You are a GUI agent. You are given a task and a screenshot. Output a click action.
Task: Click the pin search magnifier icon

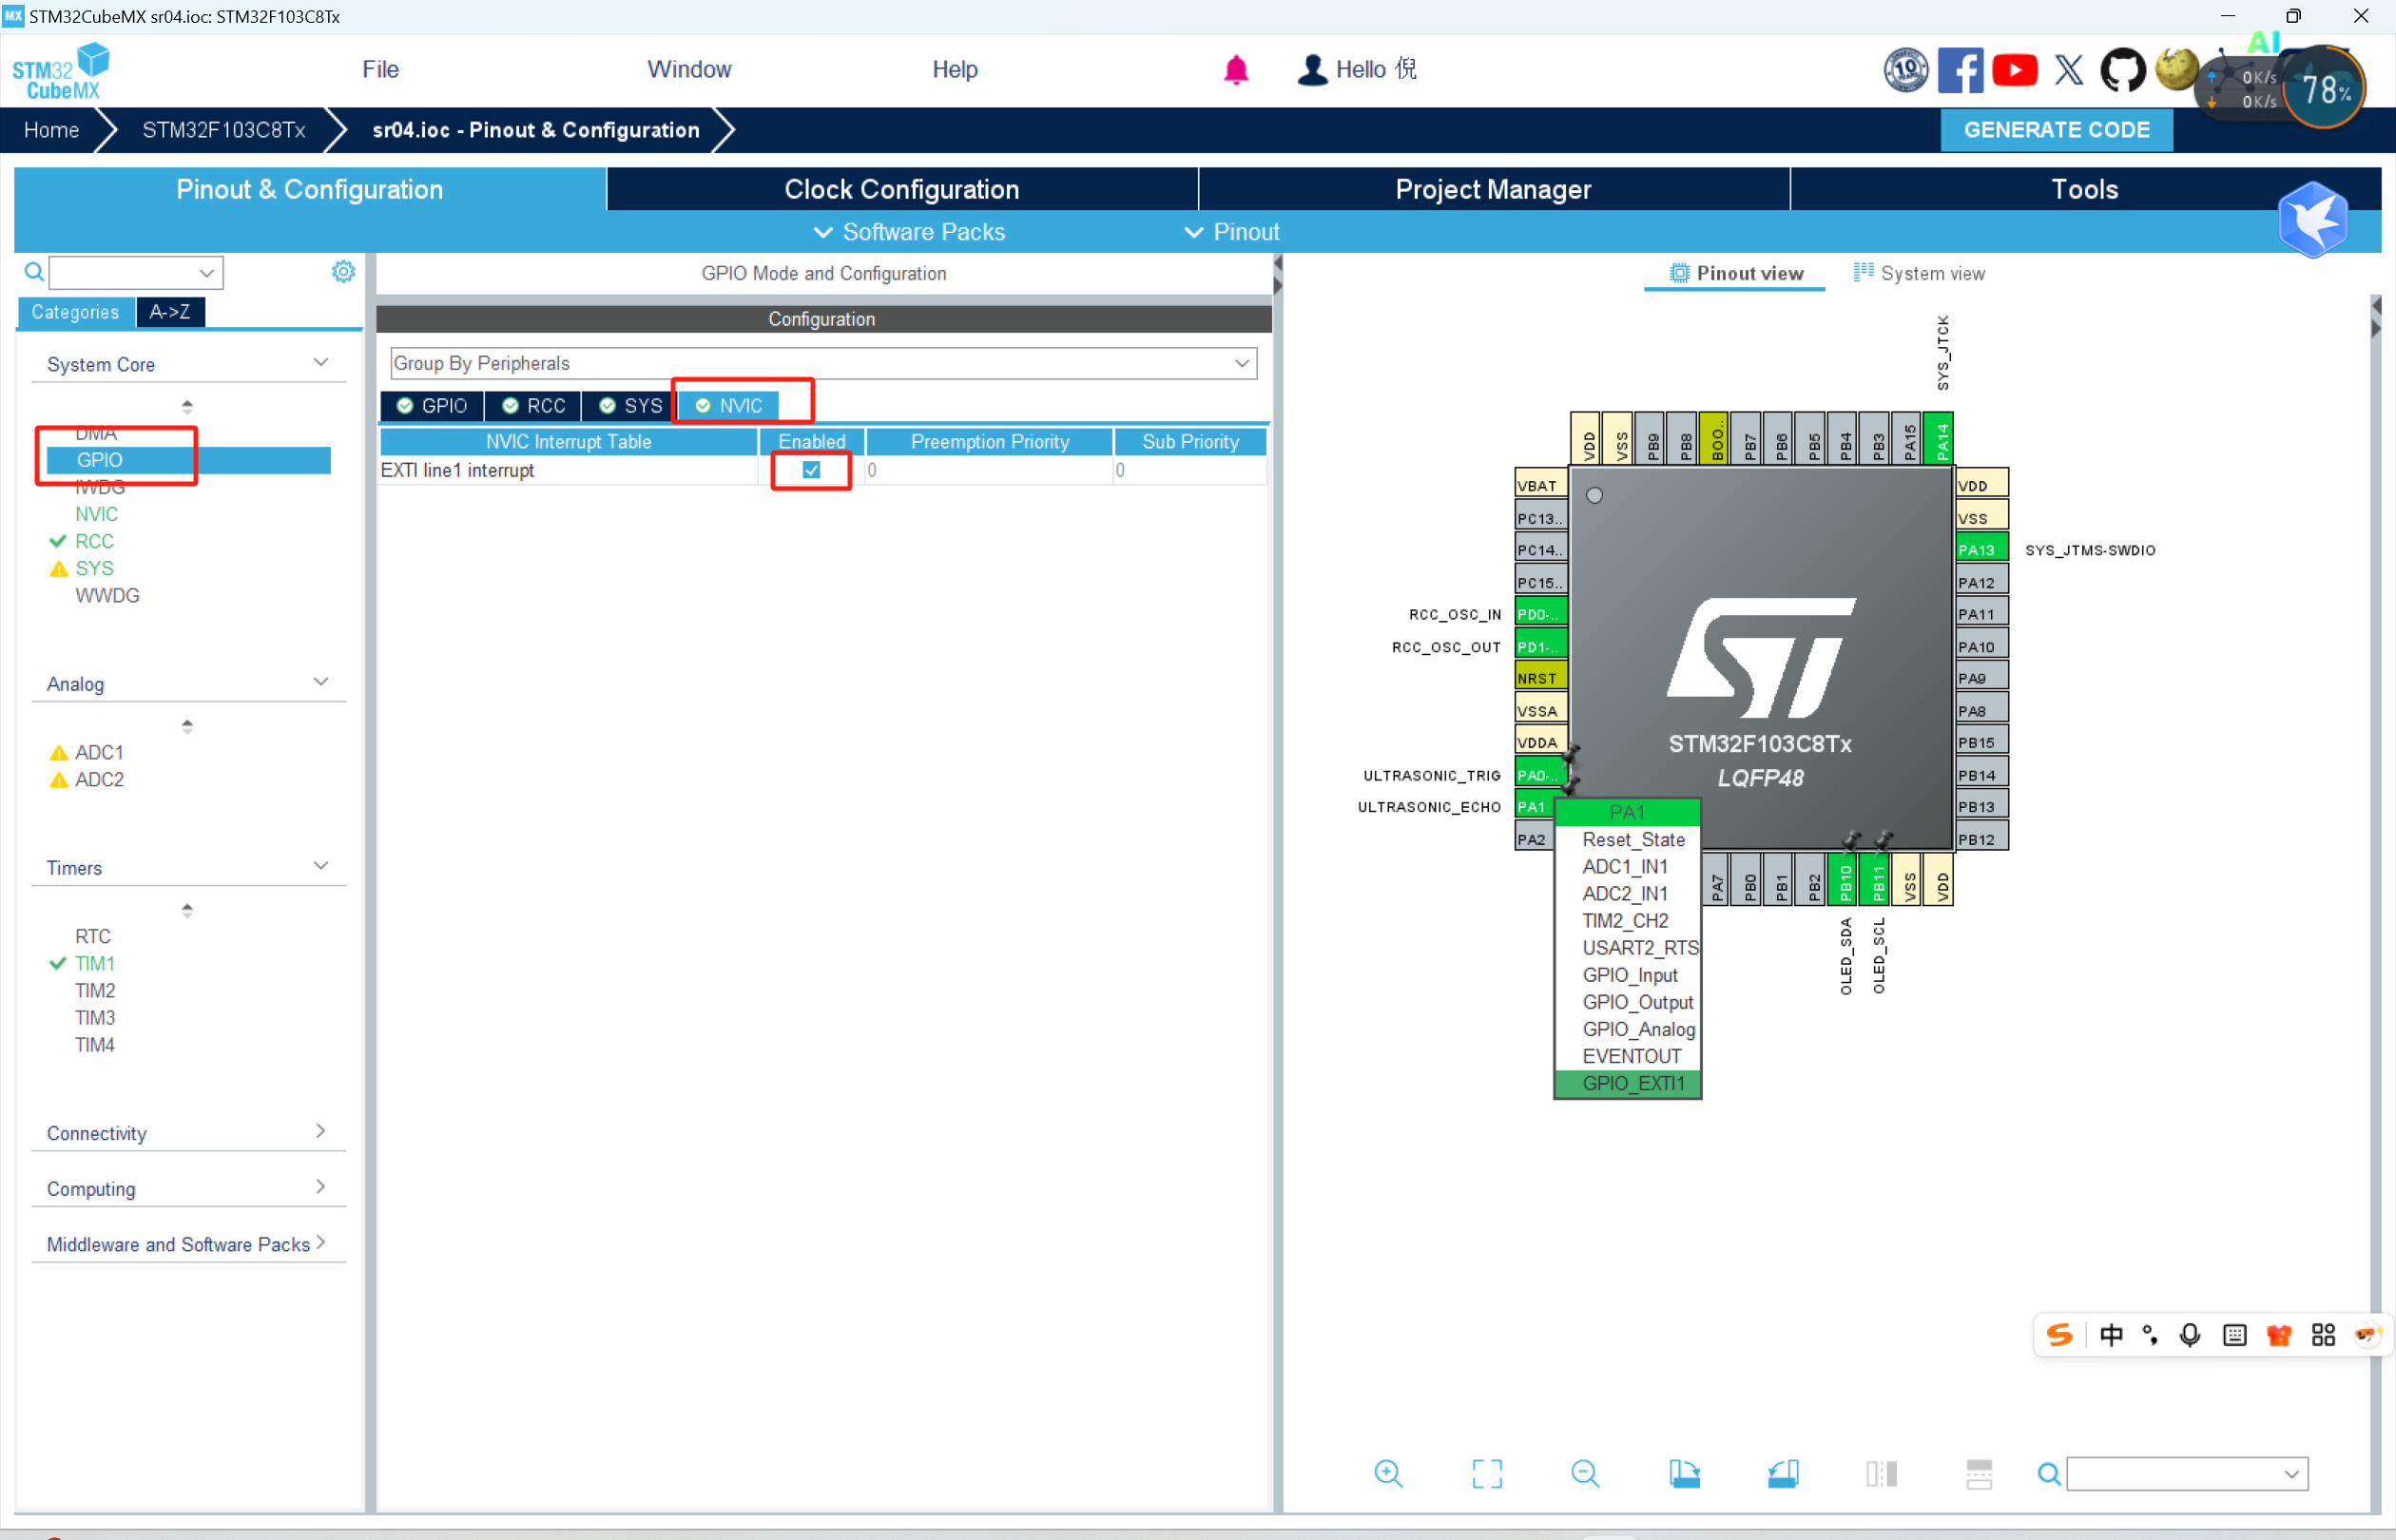click(2049, 1474)
